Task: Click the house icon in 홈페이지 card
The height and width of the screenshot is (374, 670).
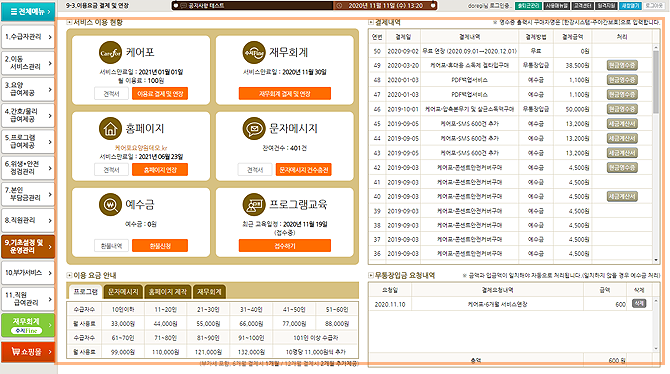Action: (110, 129)
